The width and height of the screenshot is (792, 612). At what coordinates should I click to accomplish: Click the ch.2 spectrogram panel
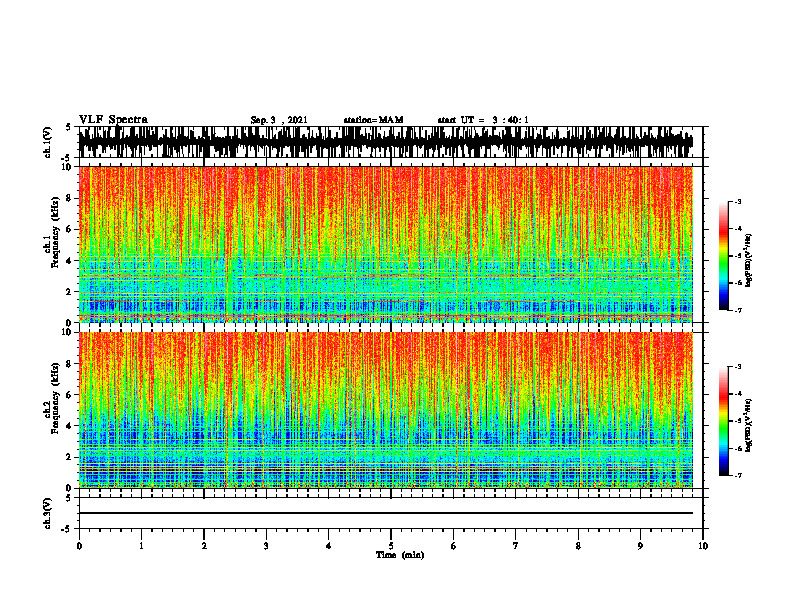click(386, 410)
